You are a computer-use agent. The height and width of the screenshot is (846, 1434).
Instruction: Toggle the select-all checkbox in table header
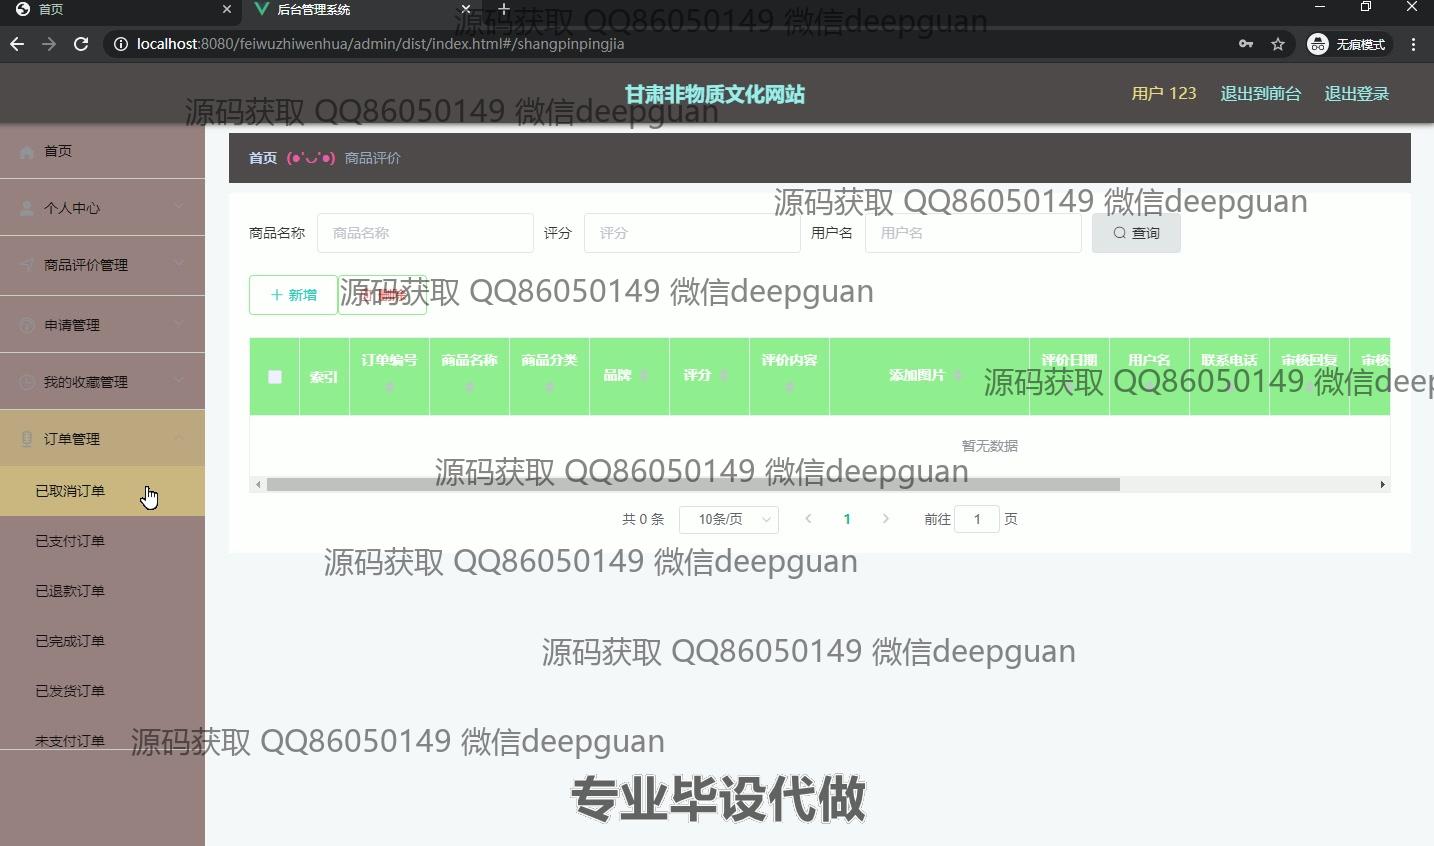275,377
